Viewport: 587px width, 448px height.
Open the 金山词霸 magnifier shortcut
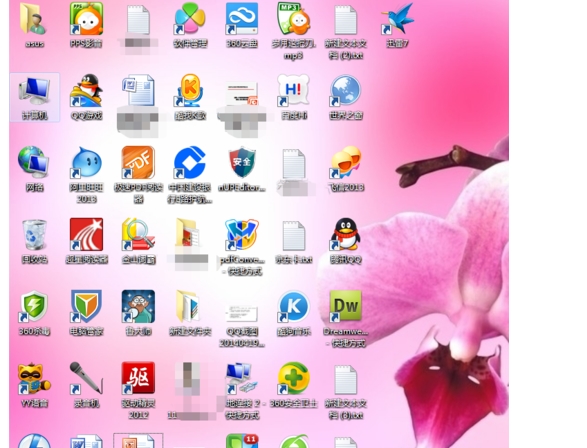[138, 241]
